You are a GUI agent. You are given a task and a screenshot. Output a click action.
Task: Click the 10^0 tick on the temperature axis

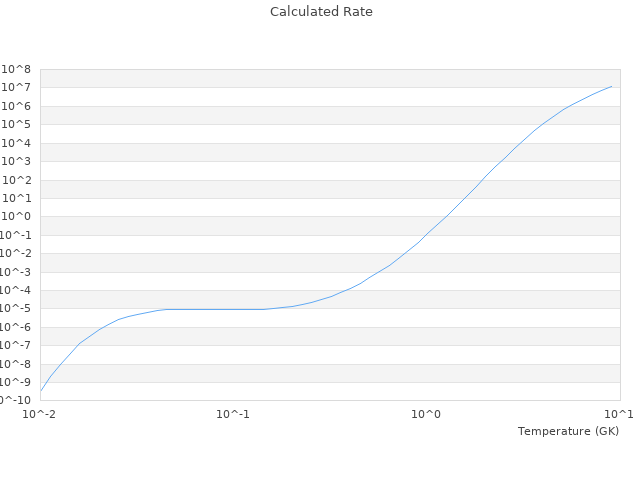click(427, 414)
